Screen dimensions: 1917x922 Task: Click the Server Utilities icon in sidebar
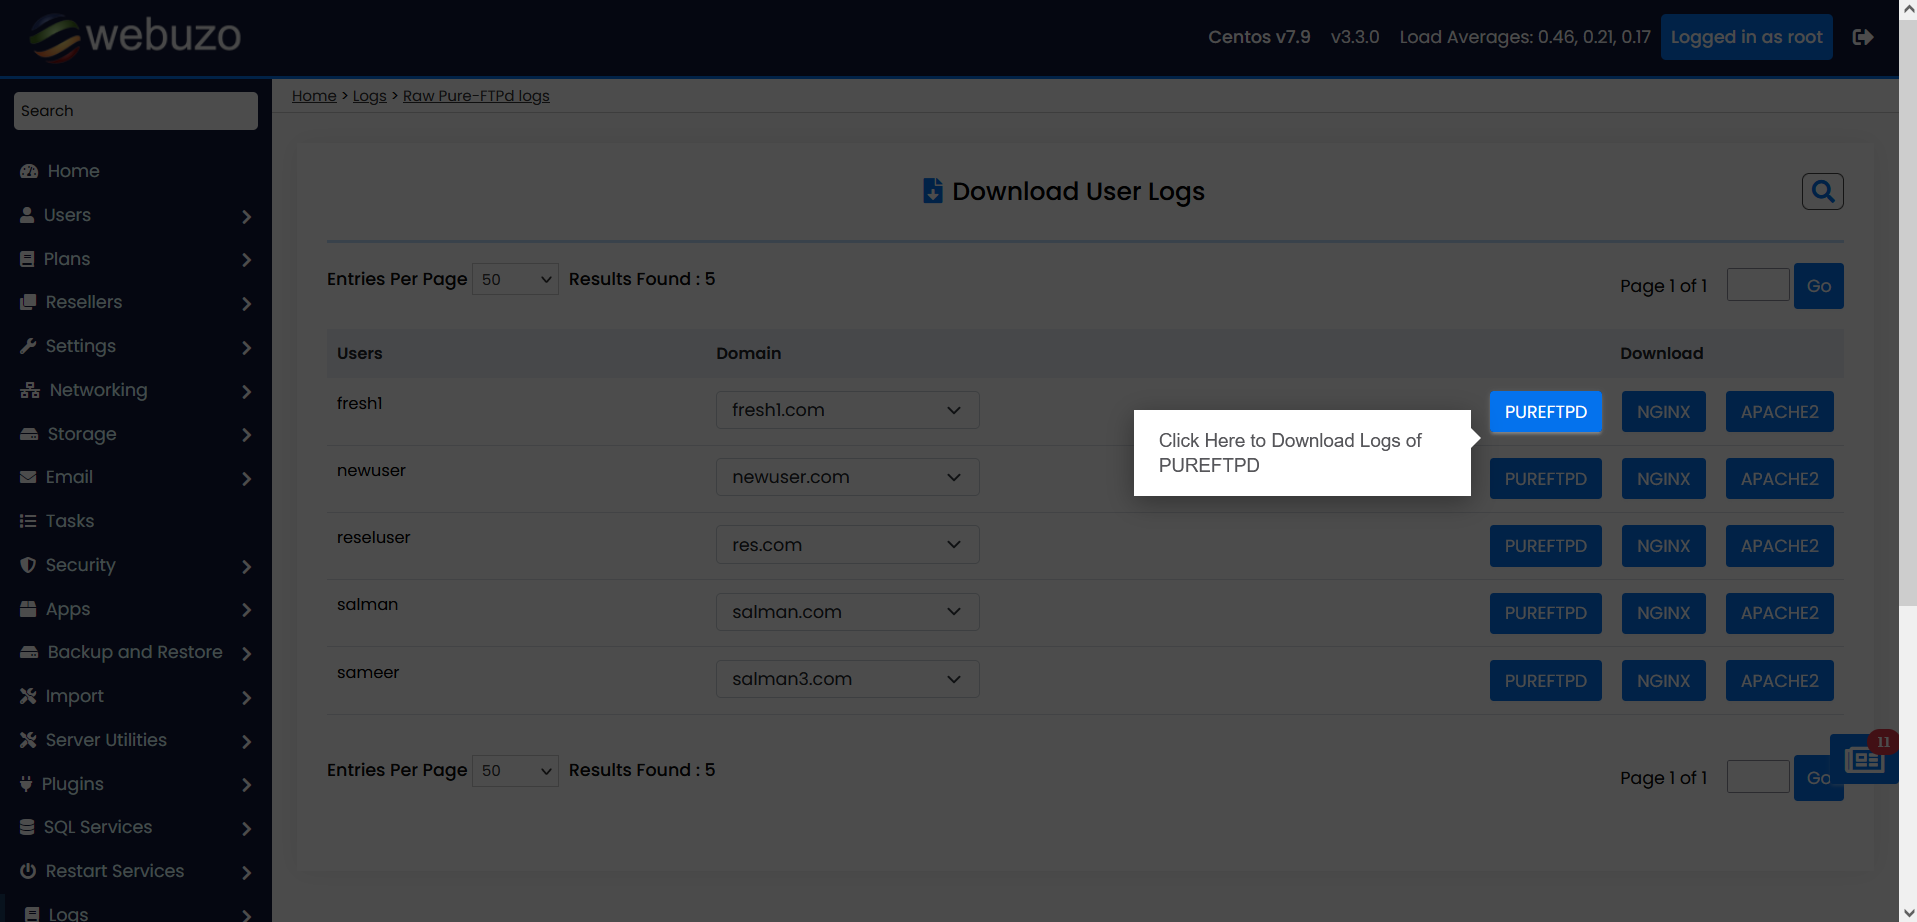point(28,740)
